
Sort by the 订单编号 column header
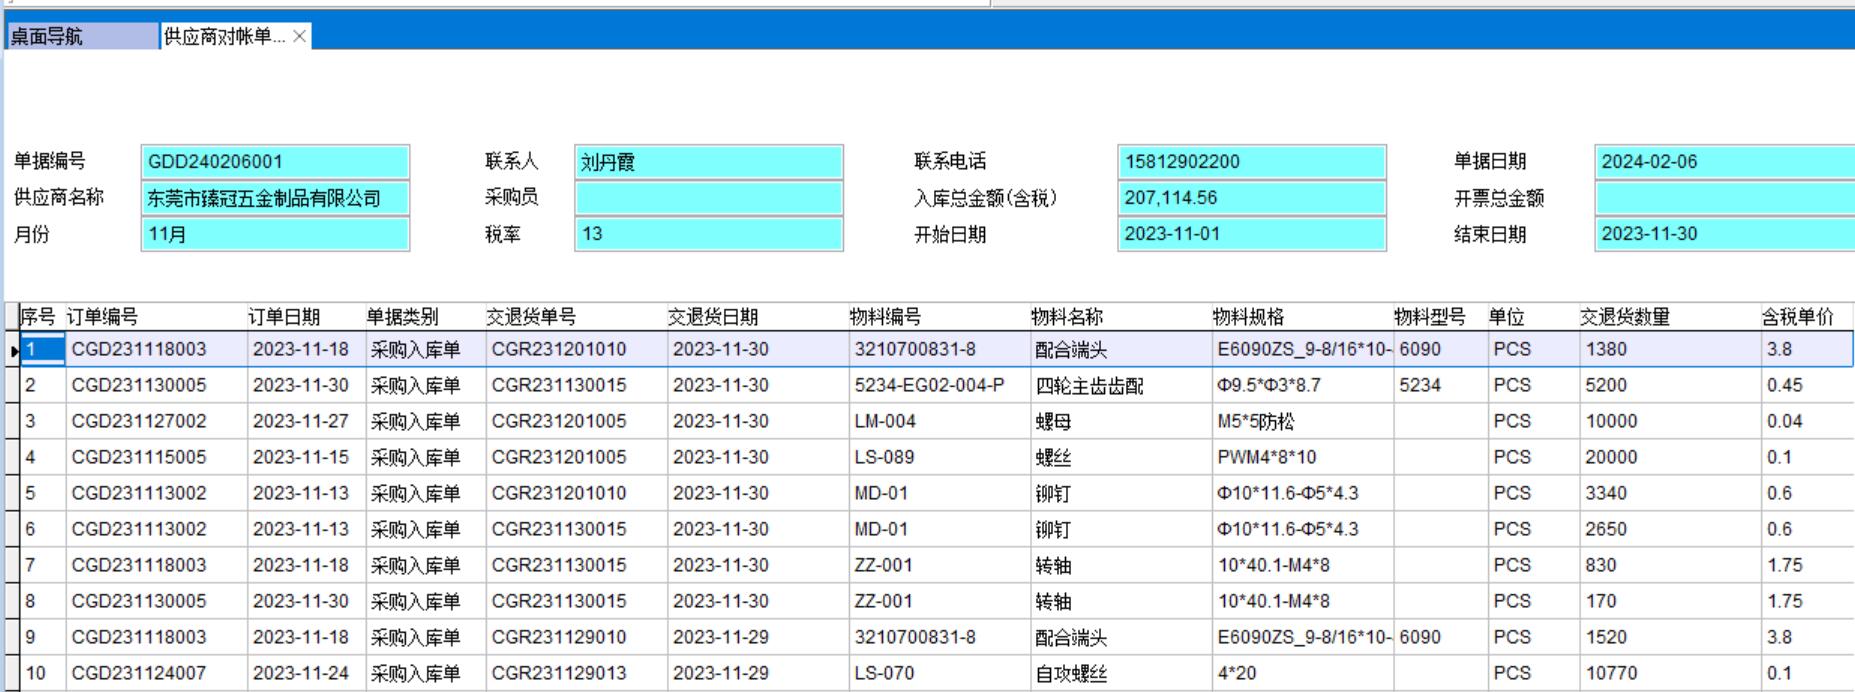click(x=155, y=317)
